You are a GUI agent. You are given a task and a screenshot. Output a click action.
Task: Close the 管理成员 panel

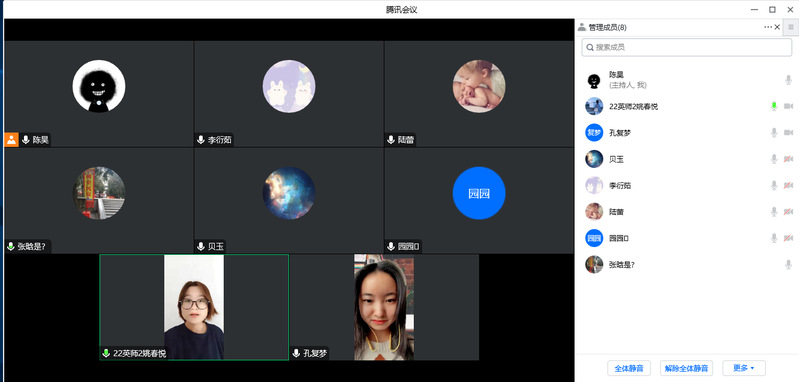click(x=777, y=27)
